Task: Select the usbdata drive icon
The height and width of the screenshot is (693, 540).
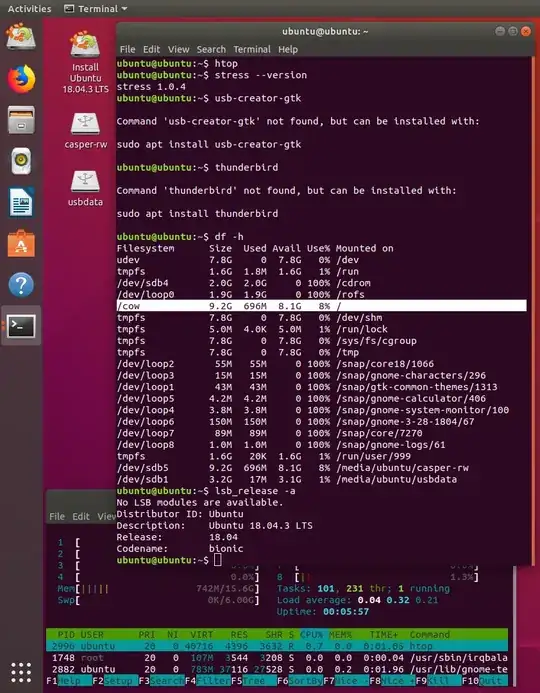Action: pos(85,188)
